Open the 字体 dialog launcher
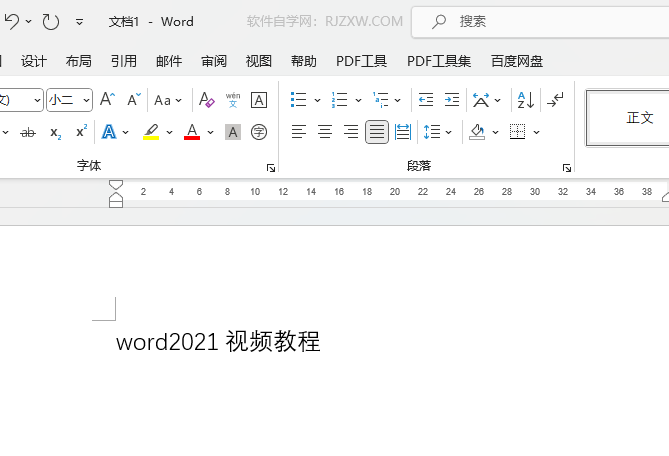The image size is (669, 456). click(271, 168)
